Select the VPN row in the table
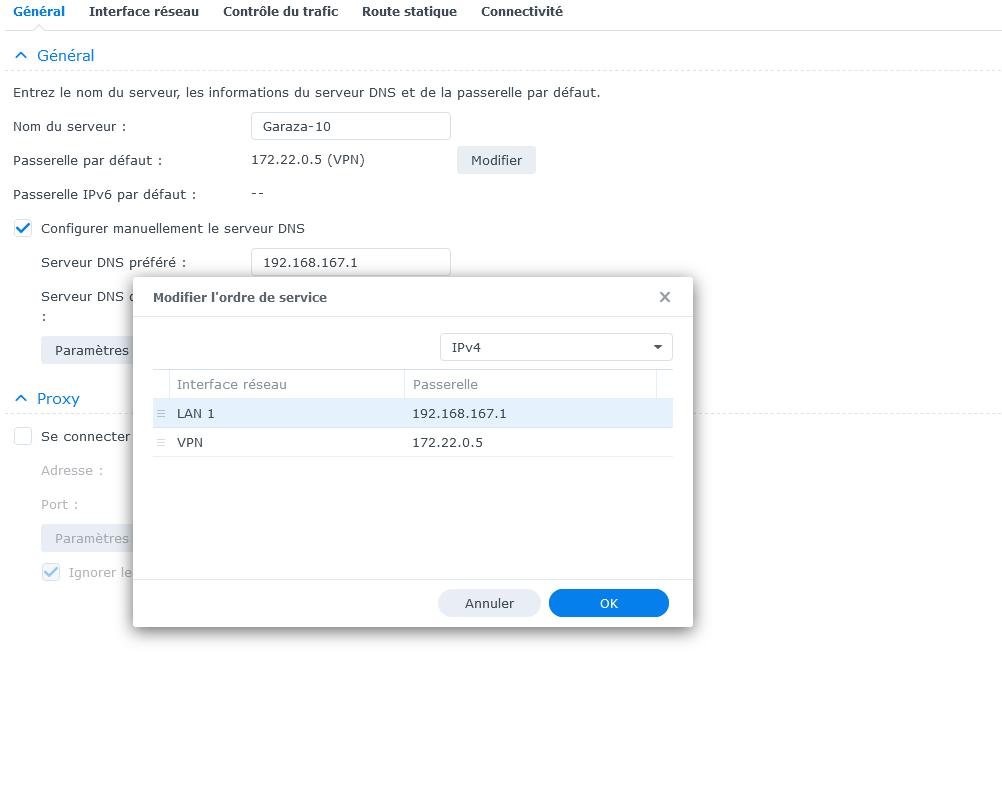 [x=413, y=442]
